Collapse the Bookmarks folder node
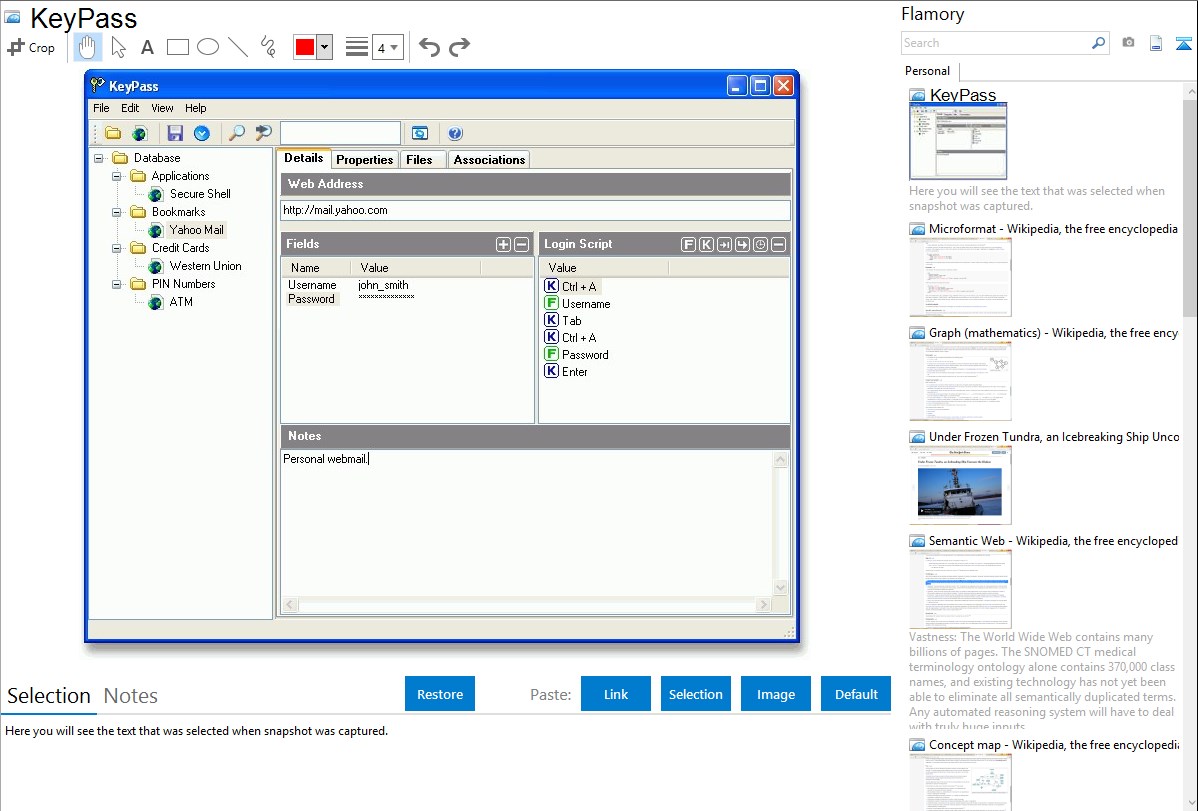 (117, 212)
